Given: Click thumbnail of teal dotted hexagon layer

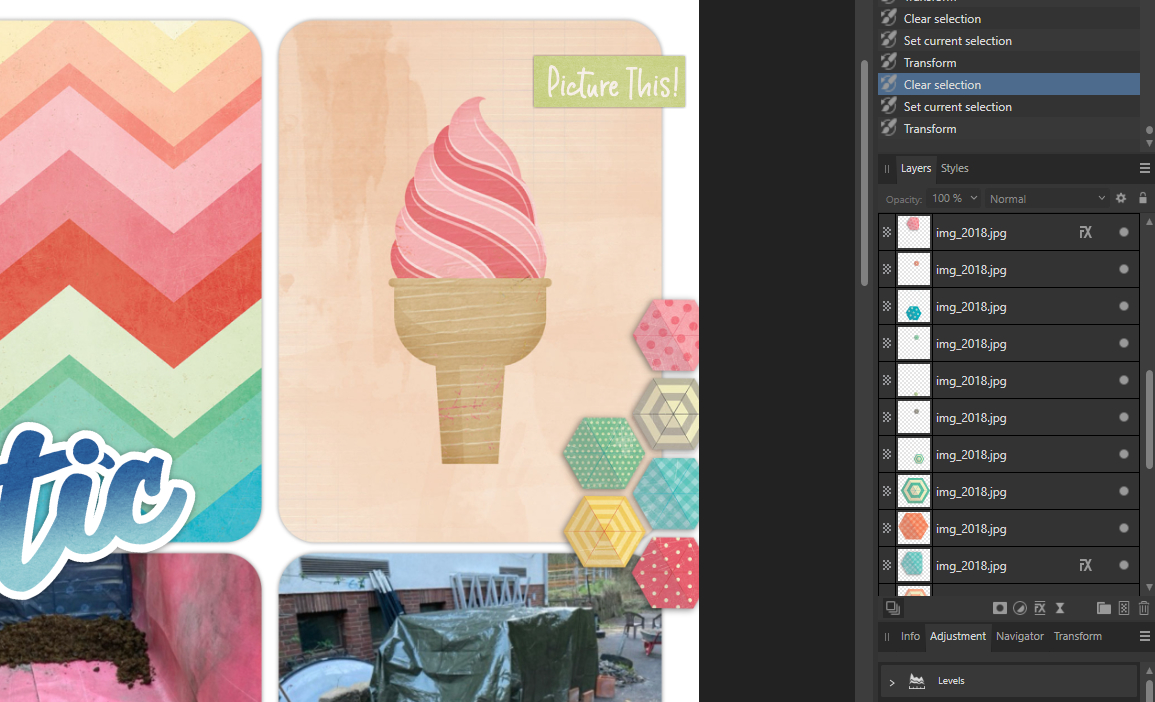Looking at the screenshot, I should tap(913, 306).
